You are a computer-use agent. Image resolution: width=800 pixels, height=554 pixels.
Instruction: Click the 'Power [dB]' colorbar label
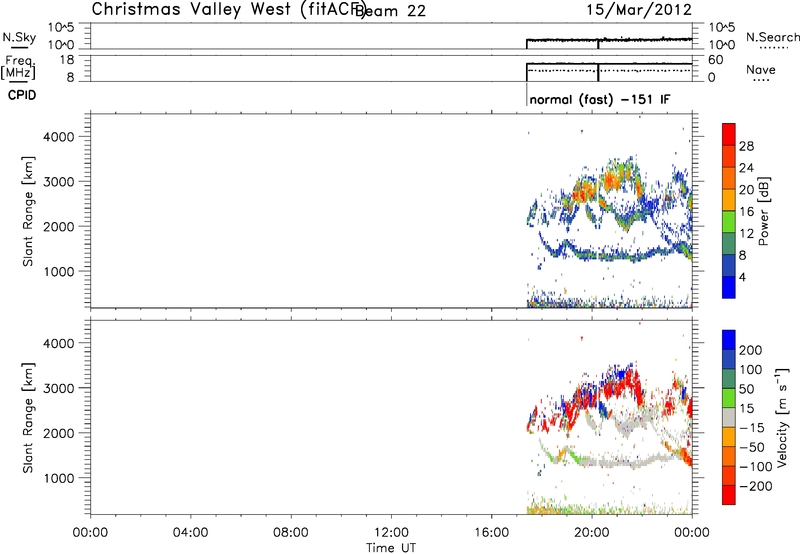tap(763, 211)
